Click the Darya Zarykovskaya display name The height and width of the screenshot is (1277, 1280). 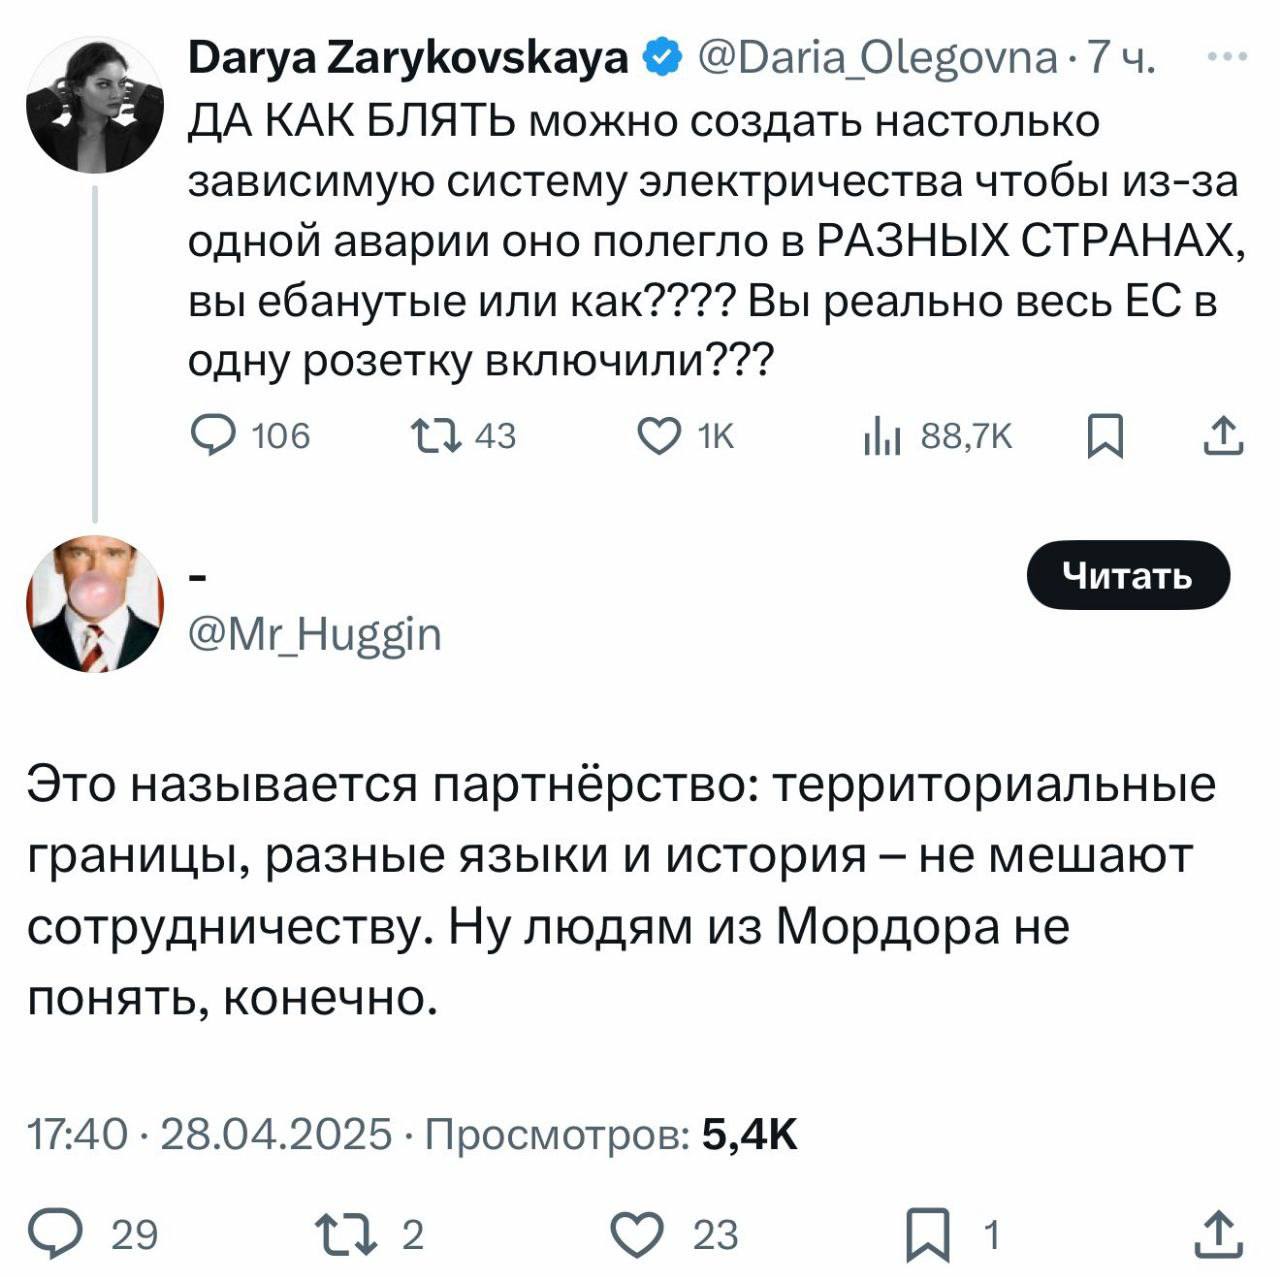[408, 60]
